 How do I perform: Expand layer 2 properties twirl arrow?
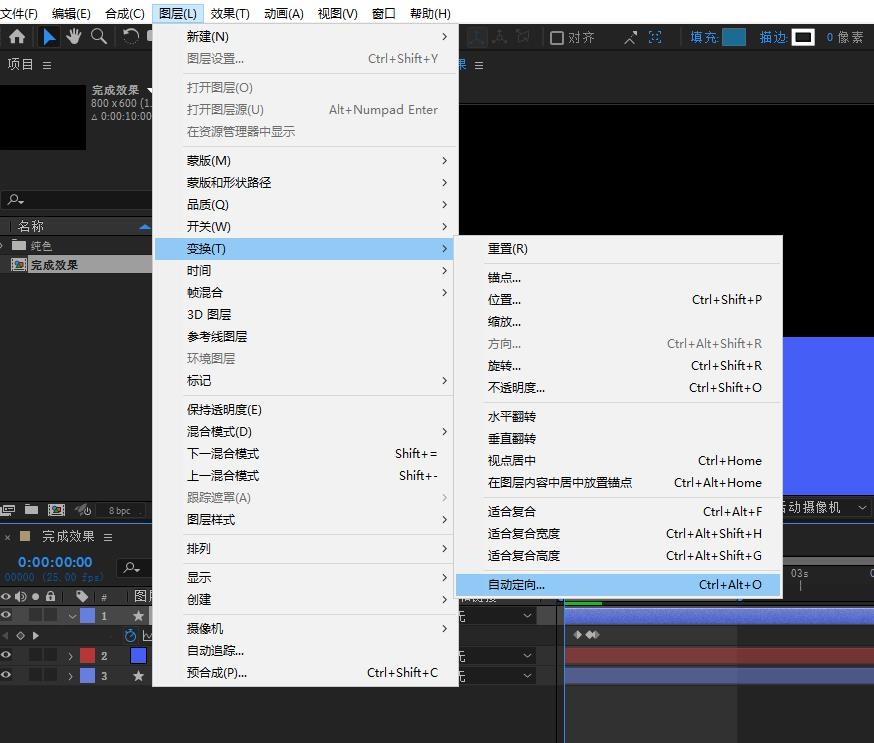71,657
